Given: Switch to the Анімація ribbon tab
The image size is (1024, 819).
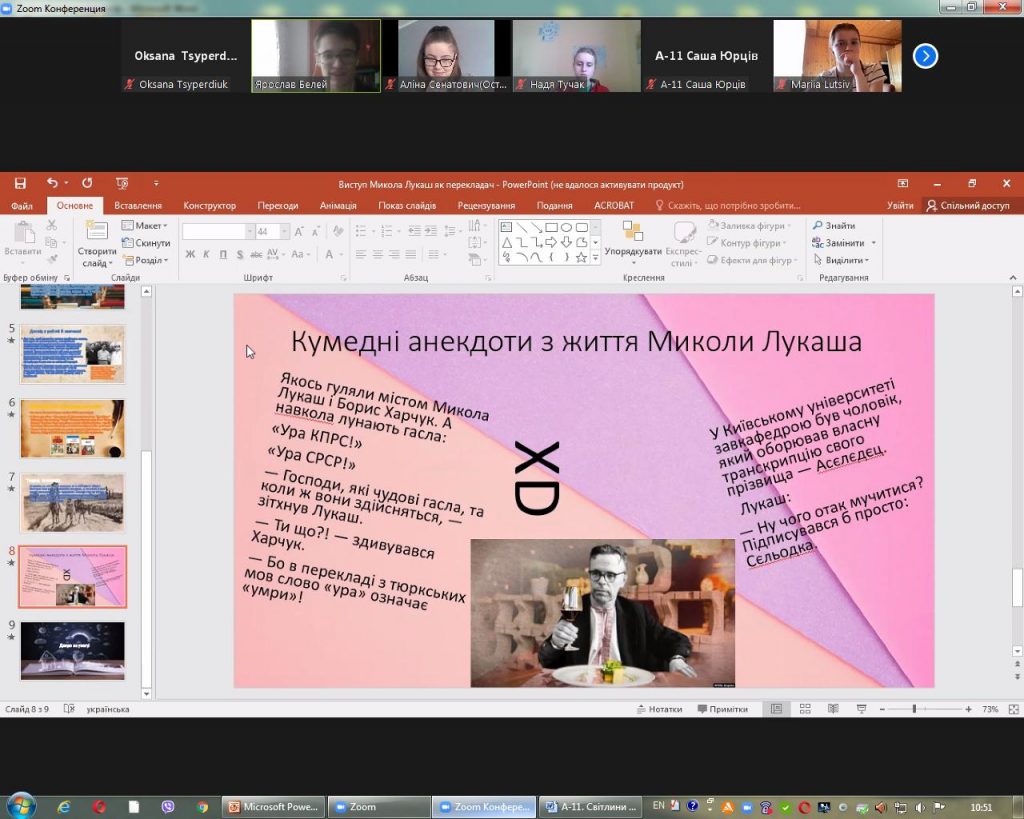Looking at the screenshot, I should pyautogui.click(x=338, y=205).
